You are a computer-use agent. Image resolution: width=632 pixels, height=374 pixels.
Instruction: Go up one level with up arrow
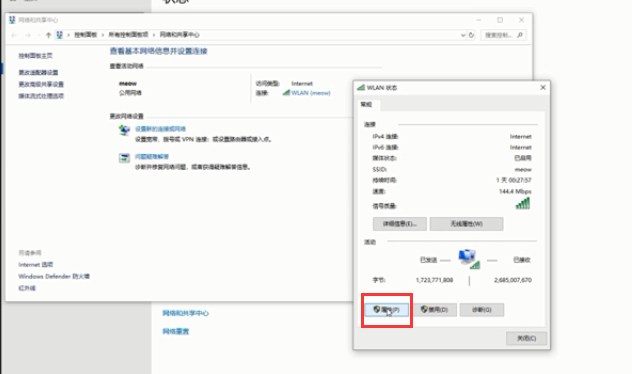[x=48, y=35]
